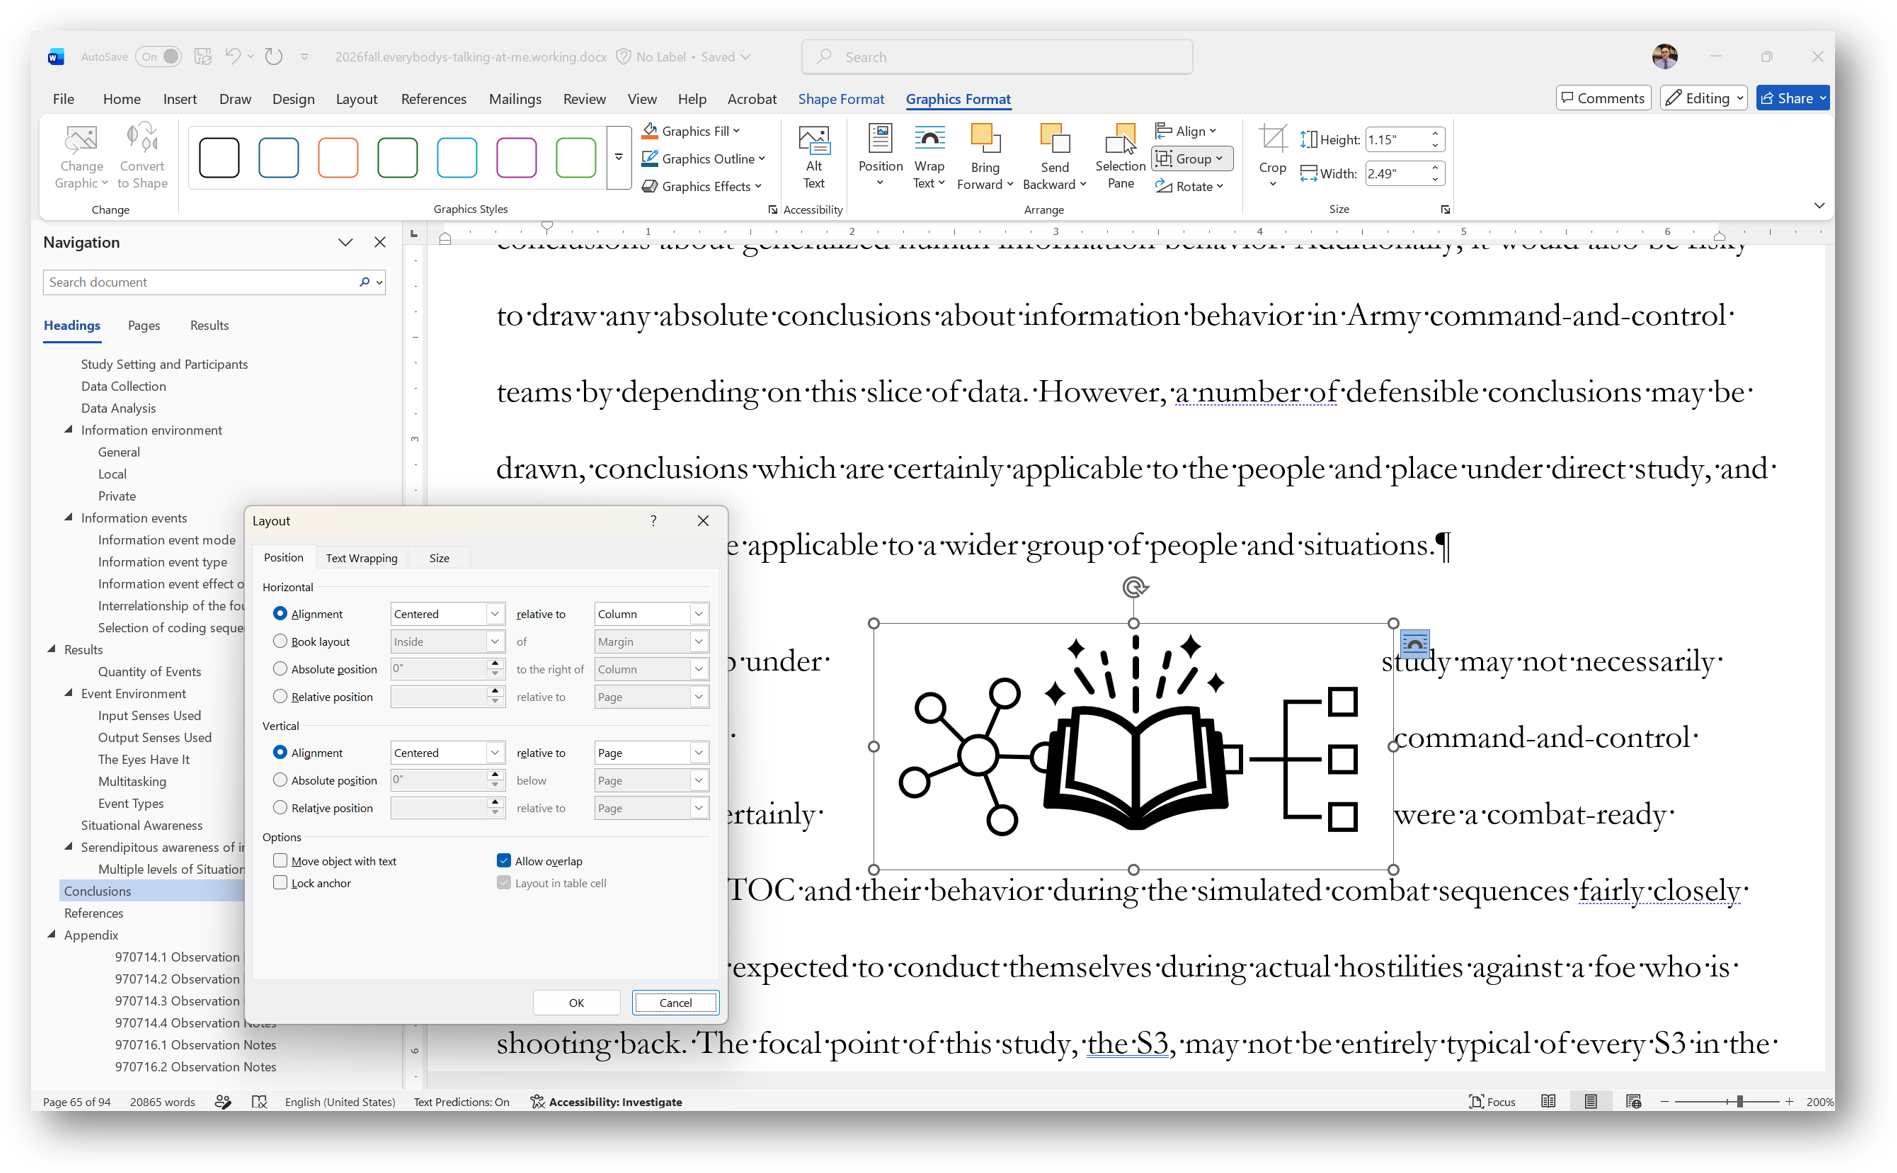Switch to Size tab in Layout dialog
Screen dimensions: 1897x1173
[x=439, y=558]
